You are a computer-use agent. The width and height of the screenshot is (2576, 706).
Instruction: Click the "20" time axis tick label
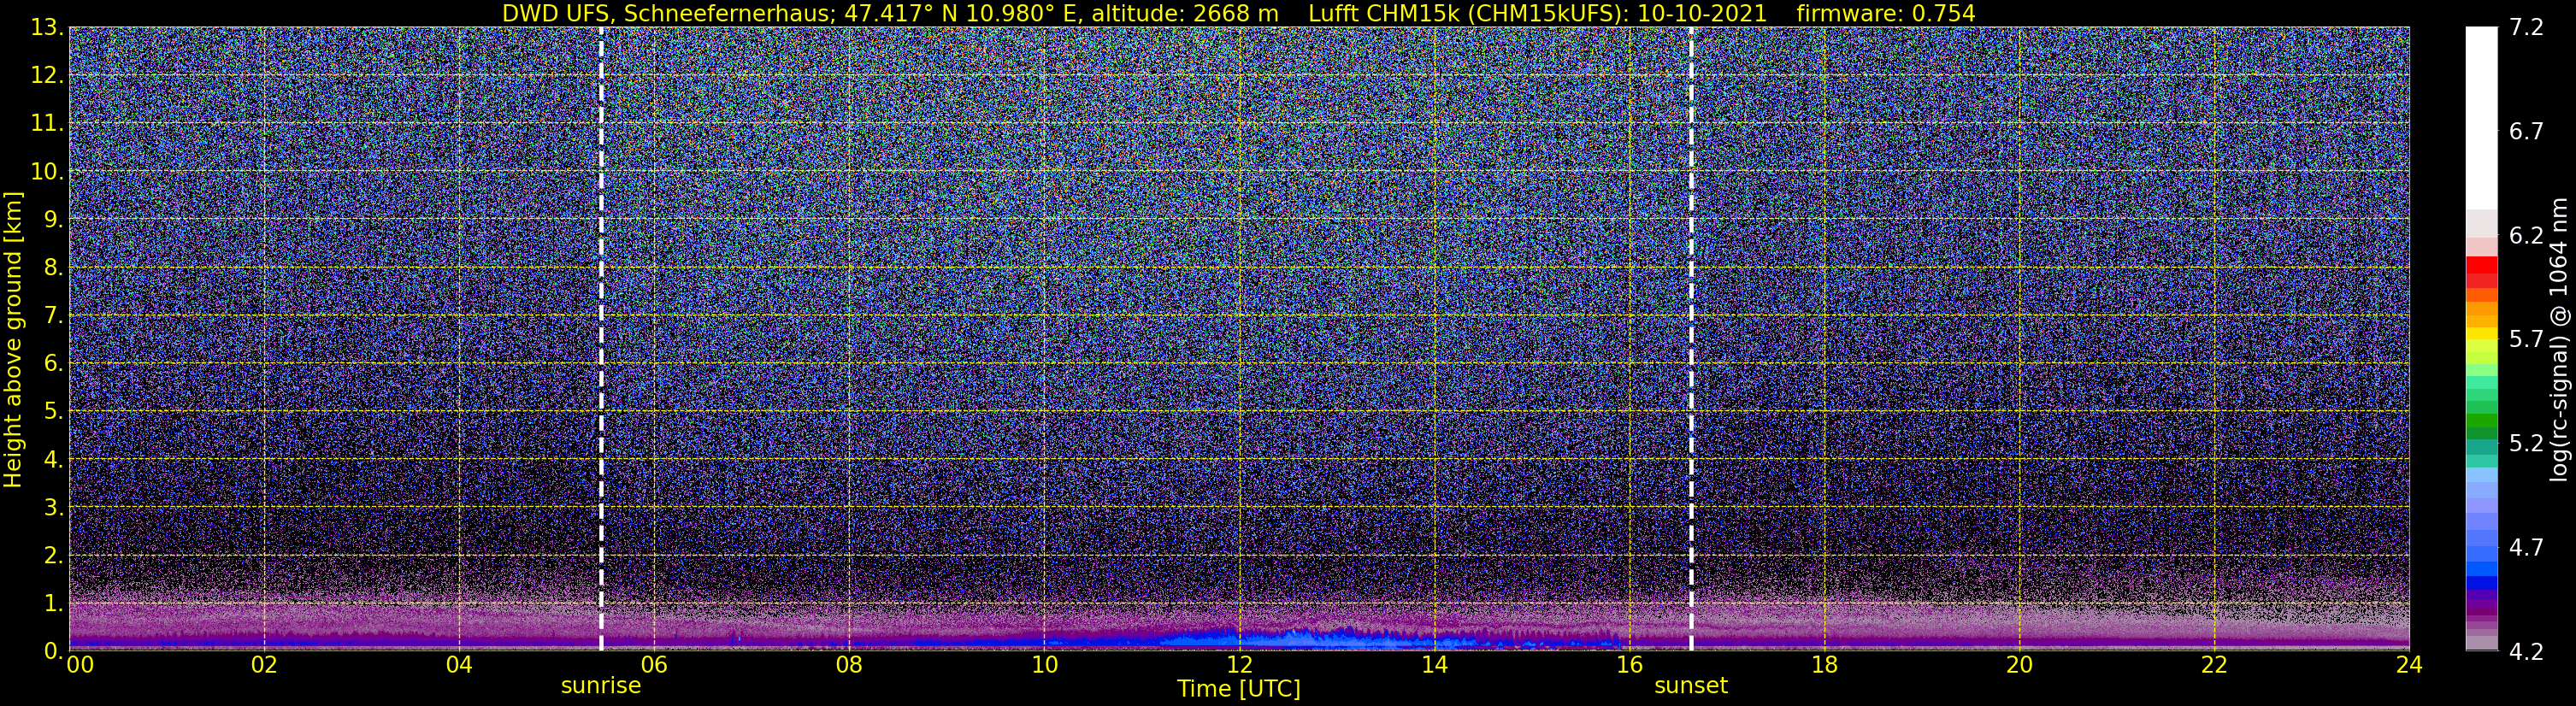click(2019, 665)
